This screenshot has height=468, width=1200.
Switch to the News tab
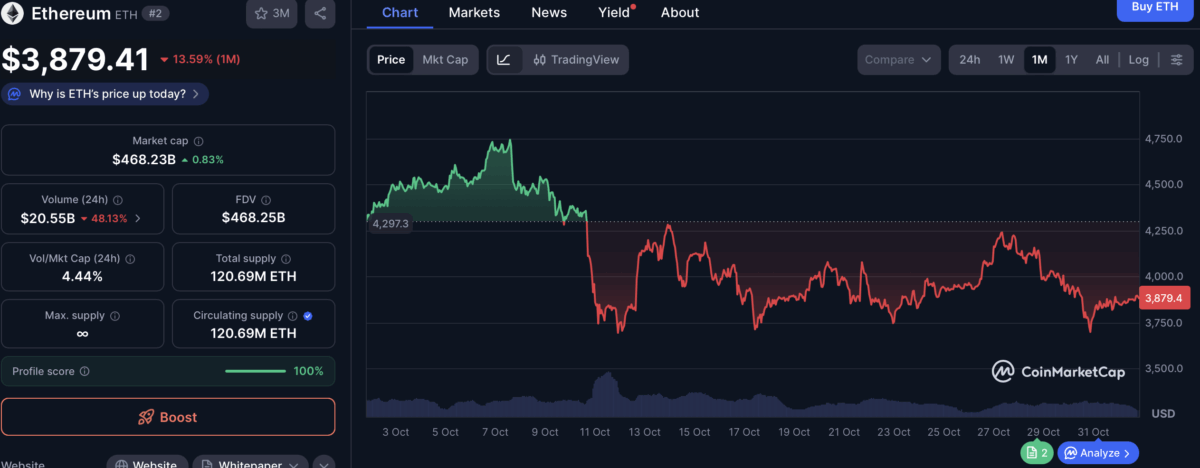tap(549, 13)
